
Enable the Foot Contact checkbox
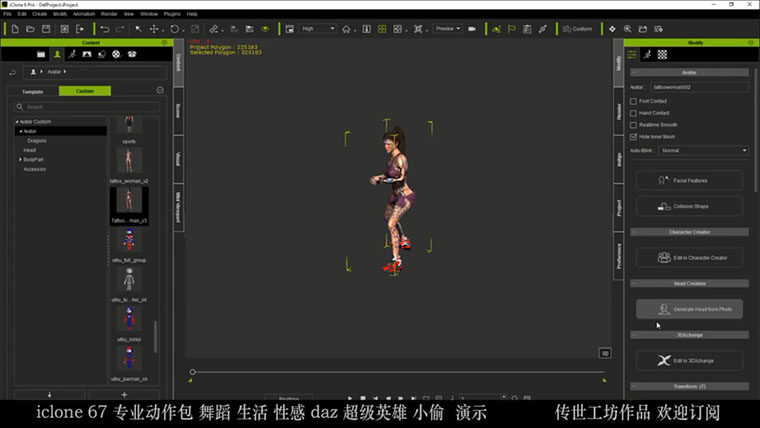(633, 101)
